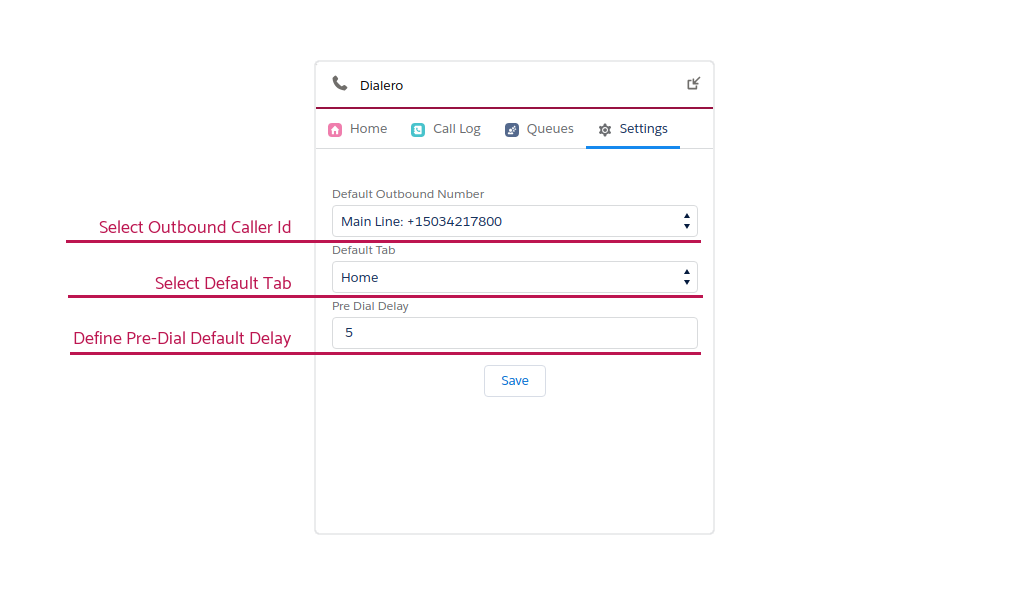Open the Queues tab

[539, 129]
